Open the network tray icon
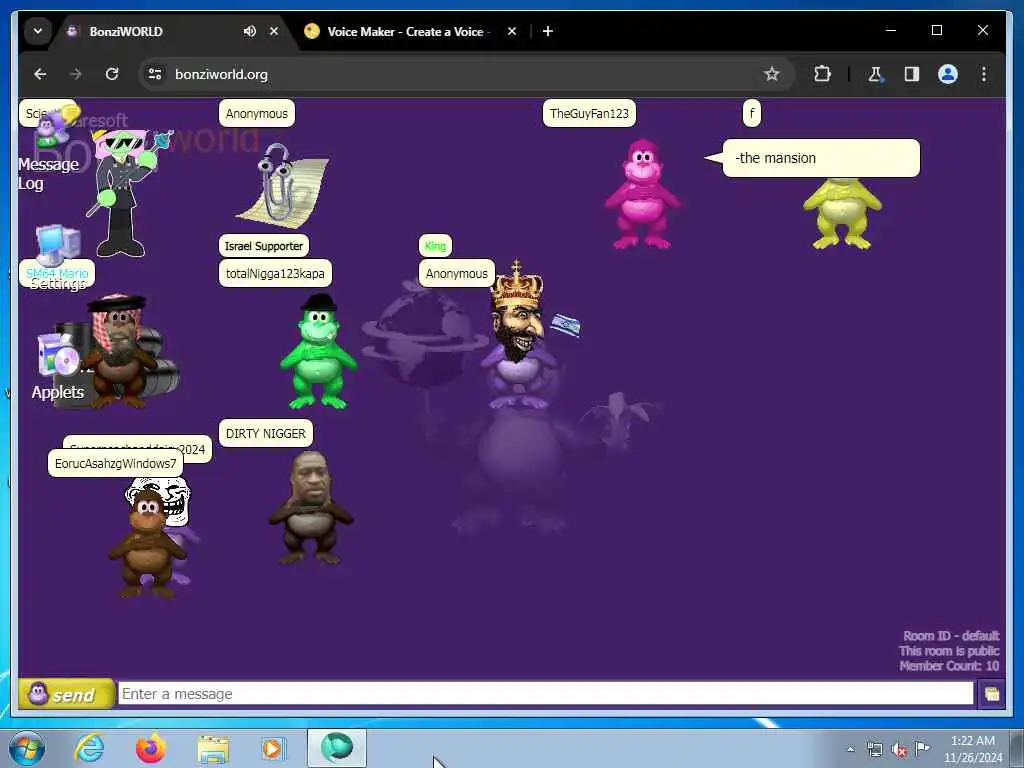The width and height of the screenshot is (1024, 768). 874,750
